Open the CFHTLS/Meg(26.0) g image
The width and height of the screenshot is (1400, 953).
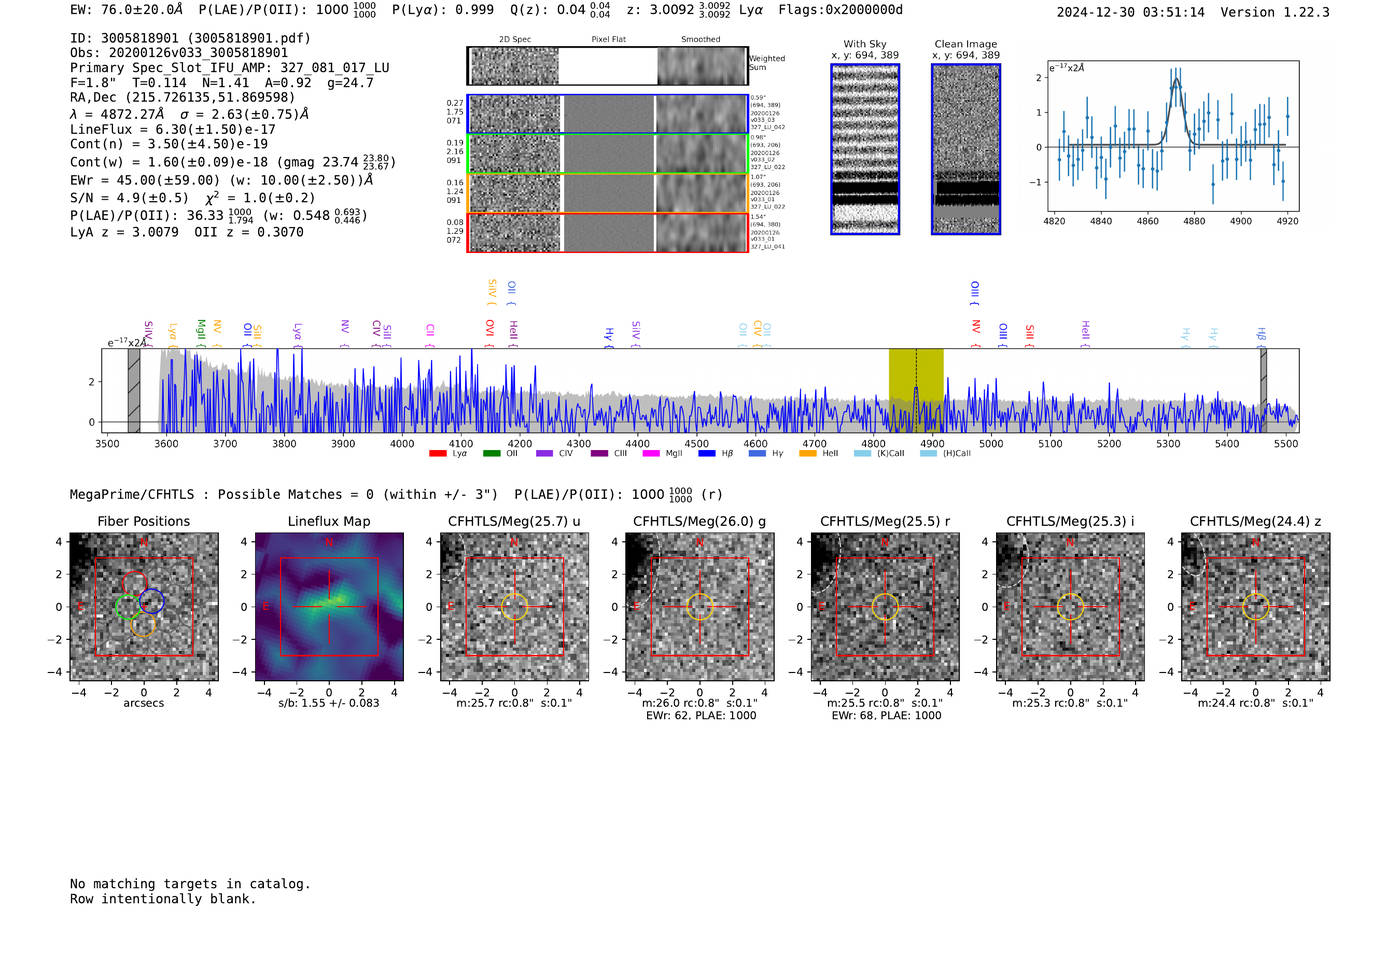pyautogui.click(x=700, y=607)
